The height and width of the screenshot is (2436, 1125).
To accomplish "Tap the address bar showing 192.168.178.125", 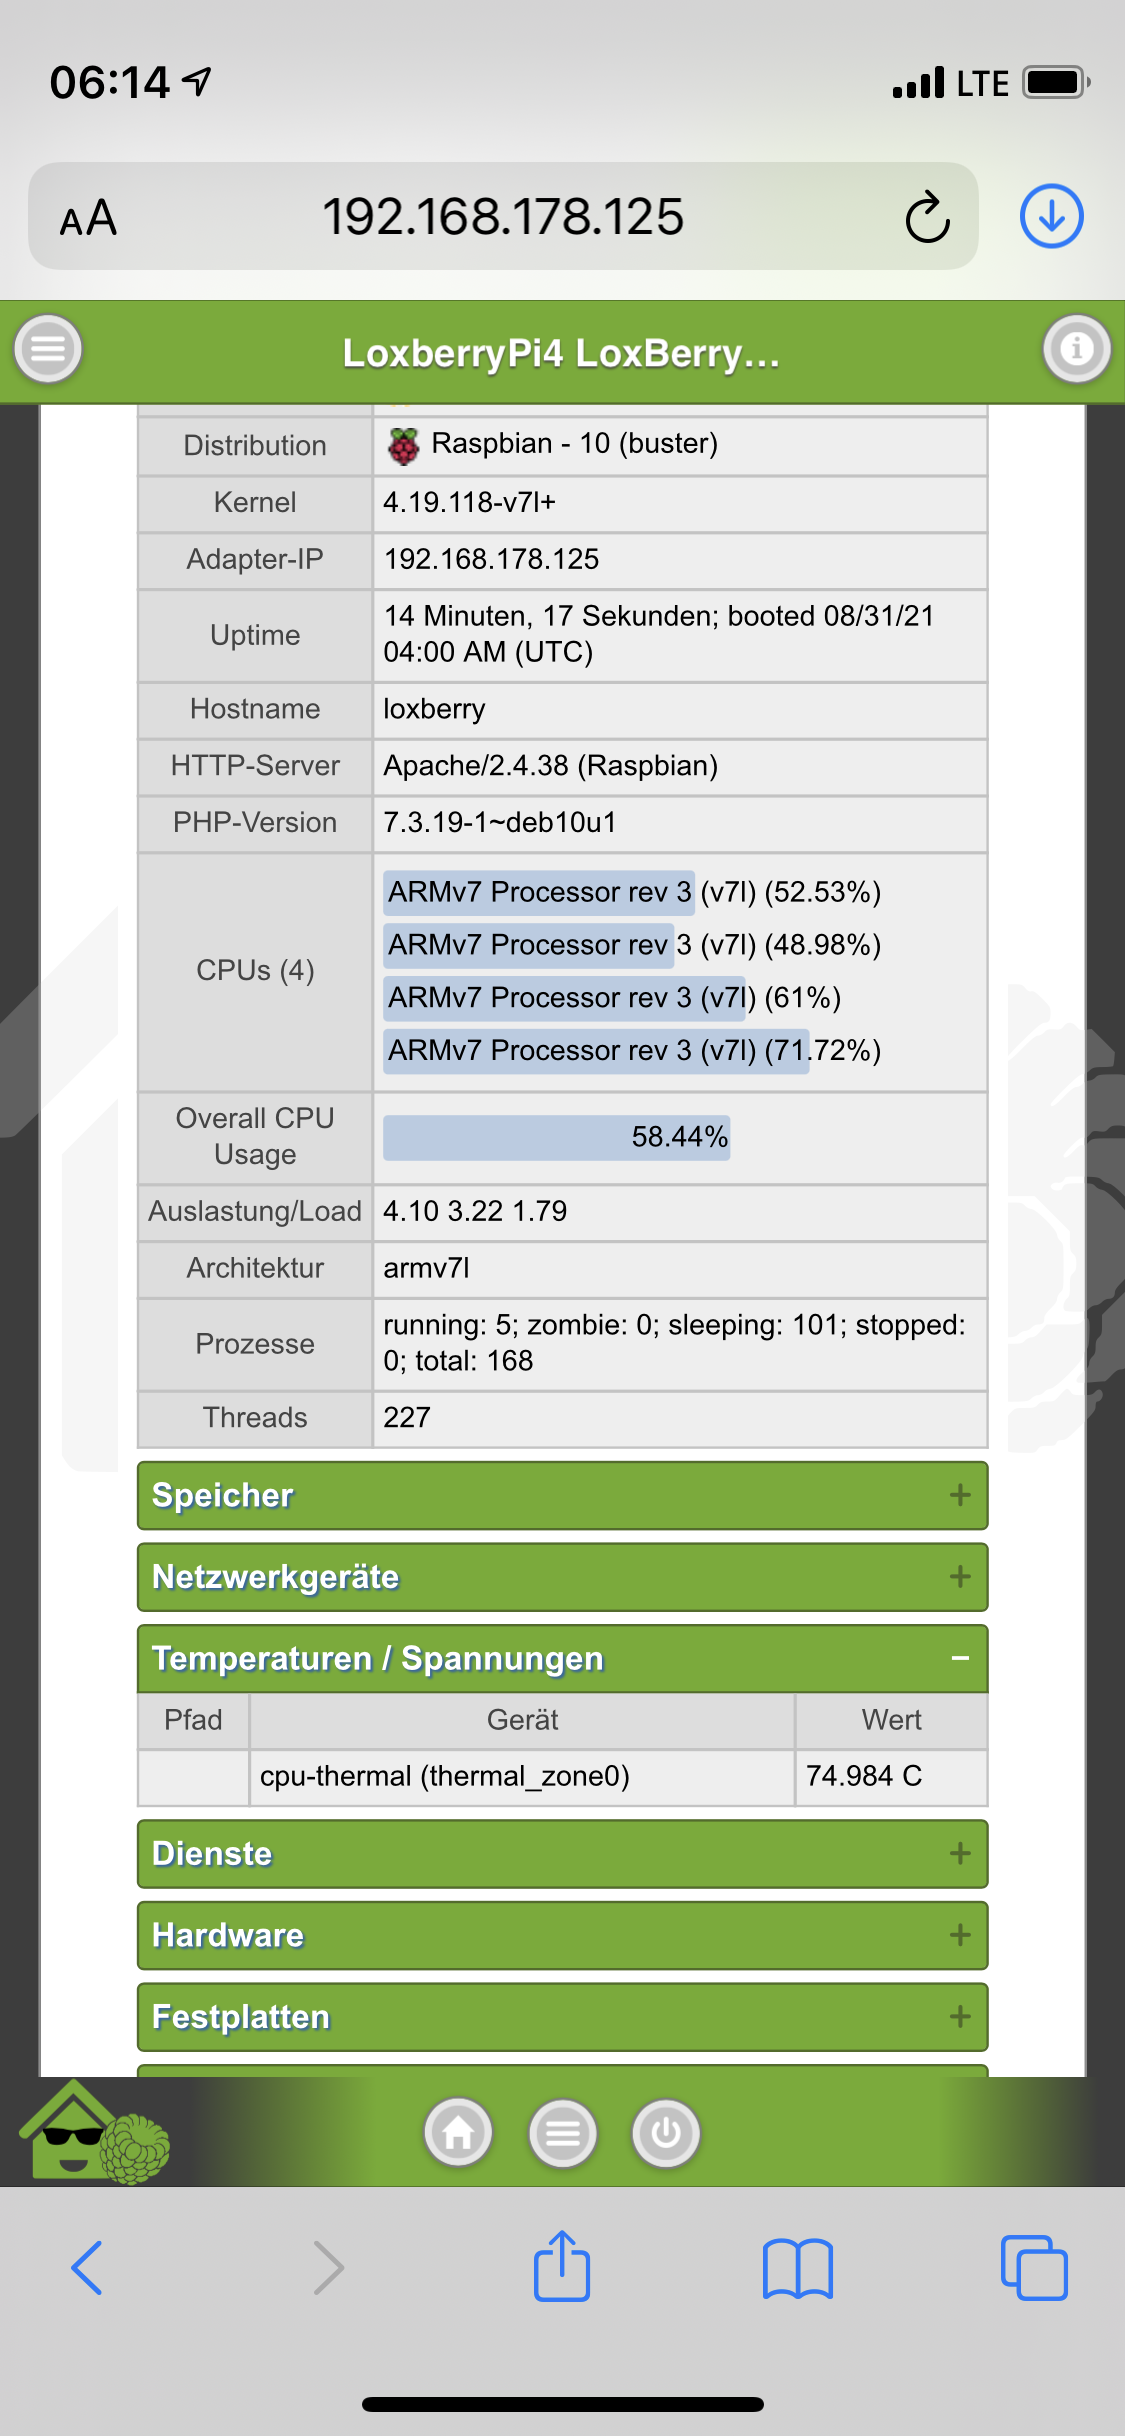I will coord(503,217).
